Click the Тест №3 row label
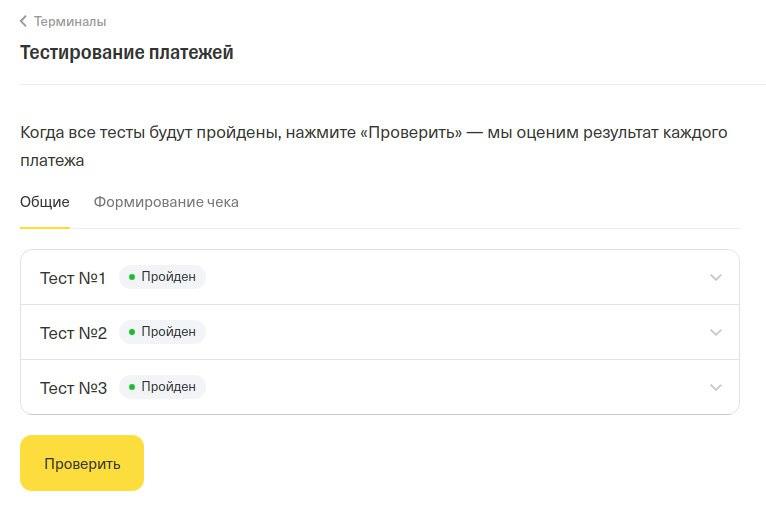Screen dimensions: 766x512 [x=73, y=388]
